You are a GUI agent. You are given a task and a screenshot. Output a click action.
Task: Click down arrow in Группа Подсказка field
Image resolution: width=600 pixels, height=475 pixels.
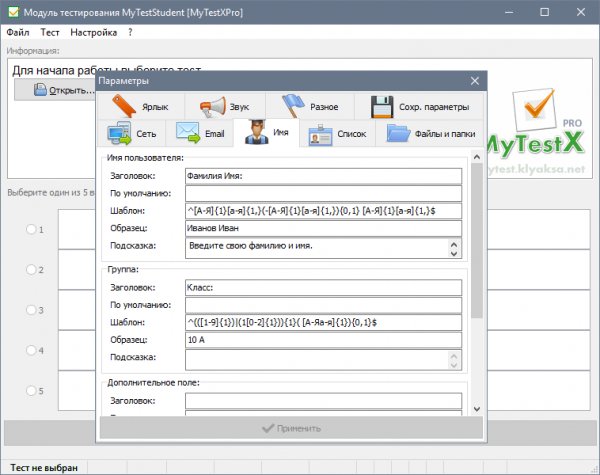point(454,365)
